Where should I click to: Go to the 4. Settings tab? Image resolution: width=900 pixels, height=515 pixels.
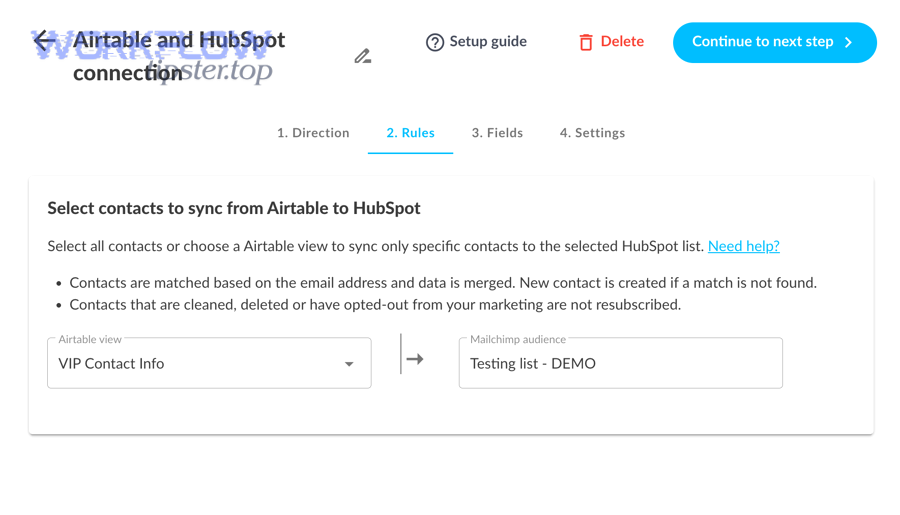coord(592,133)
